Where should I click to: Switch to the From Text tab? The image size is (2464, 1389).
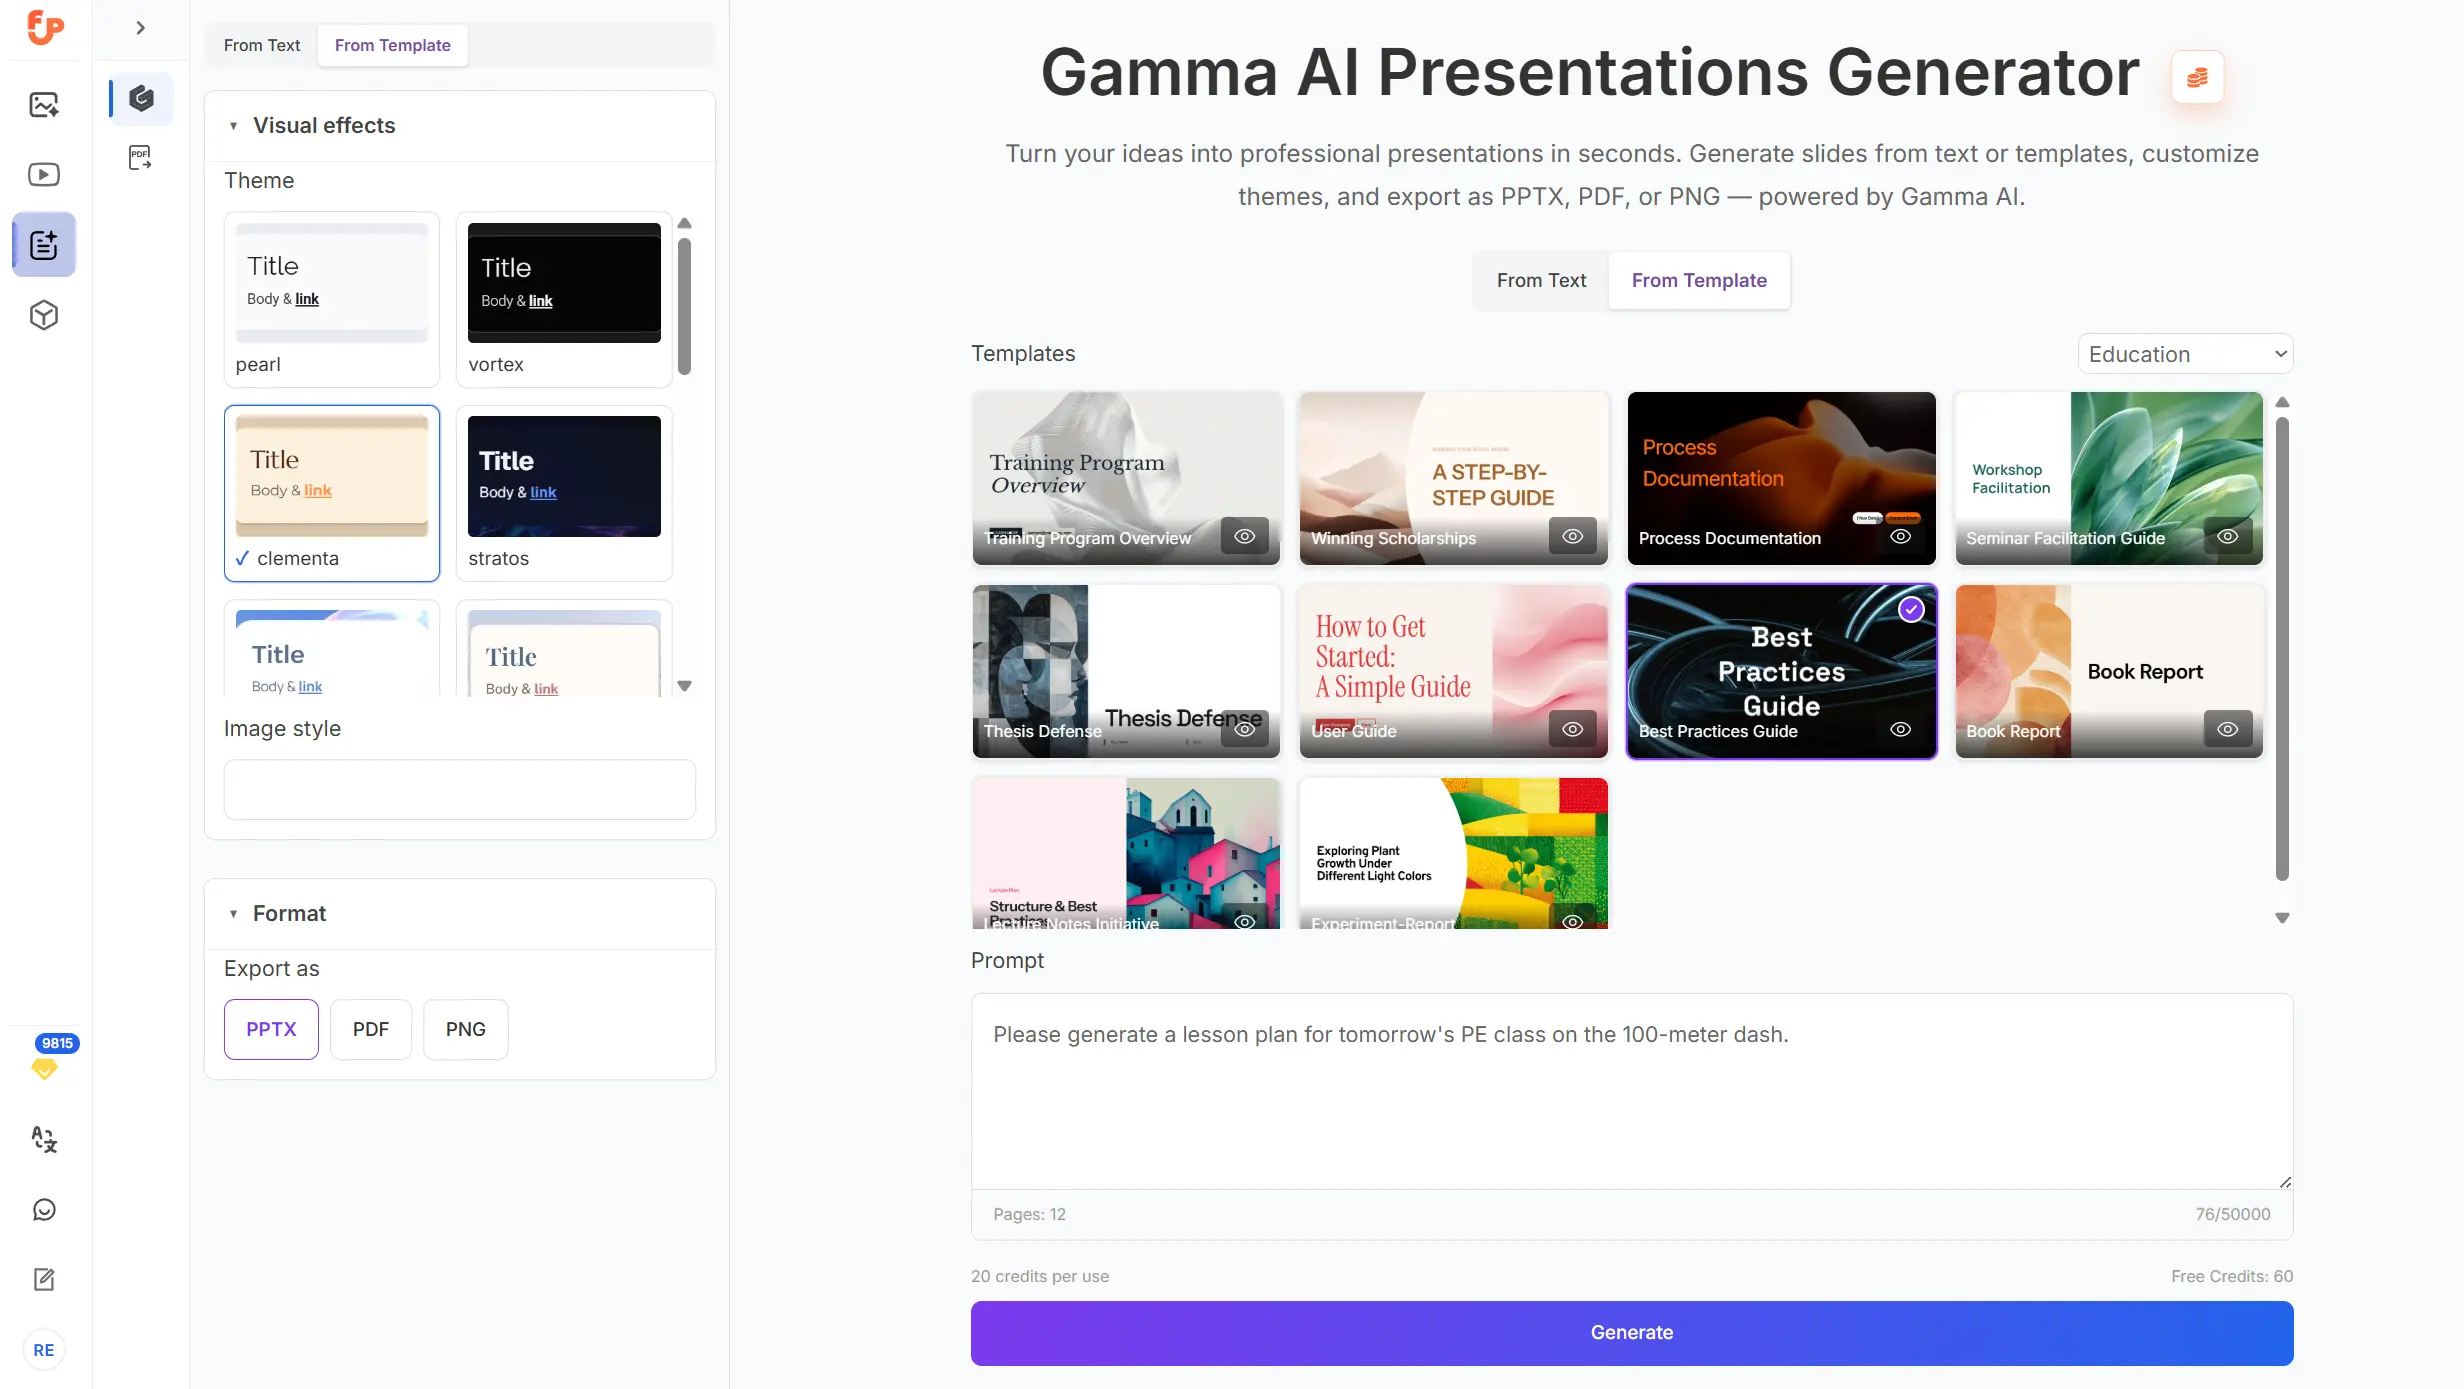[x=1541, y=280]
